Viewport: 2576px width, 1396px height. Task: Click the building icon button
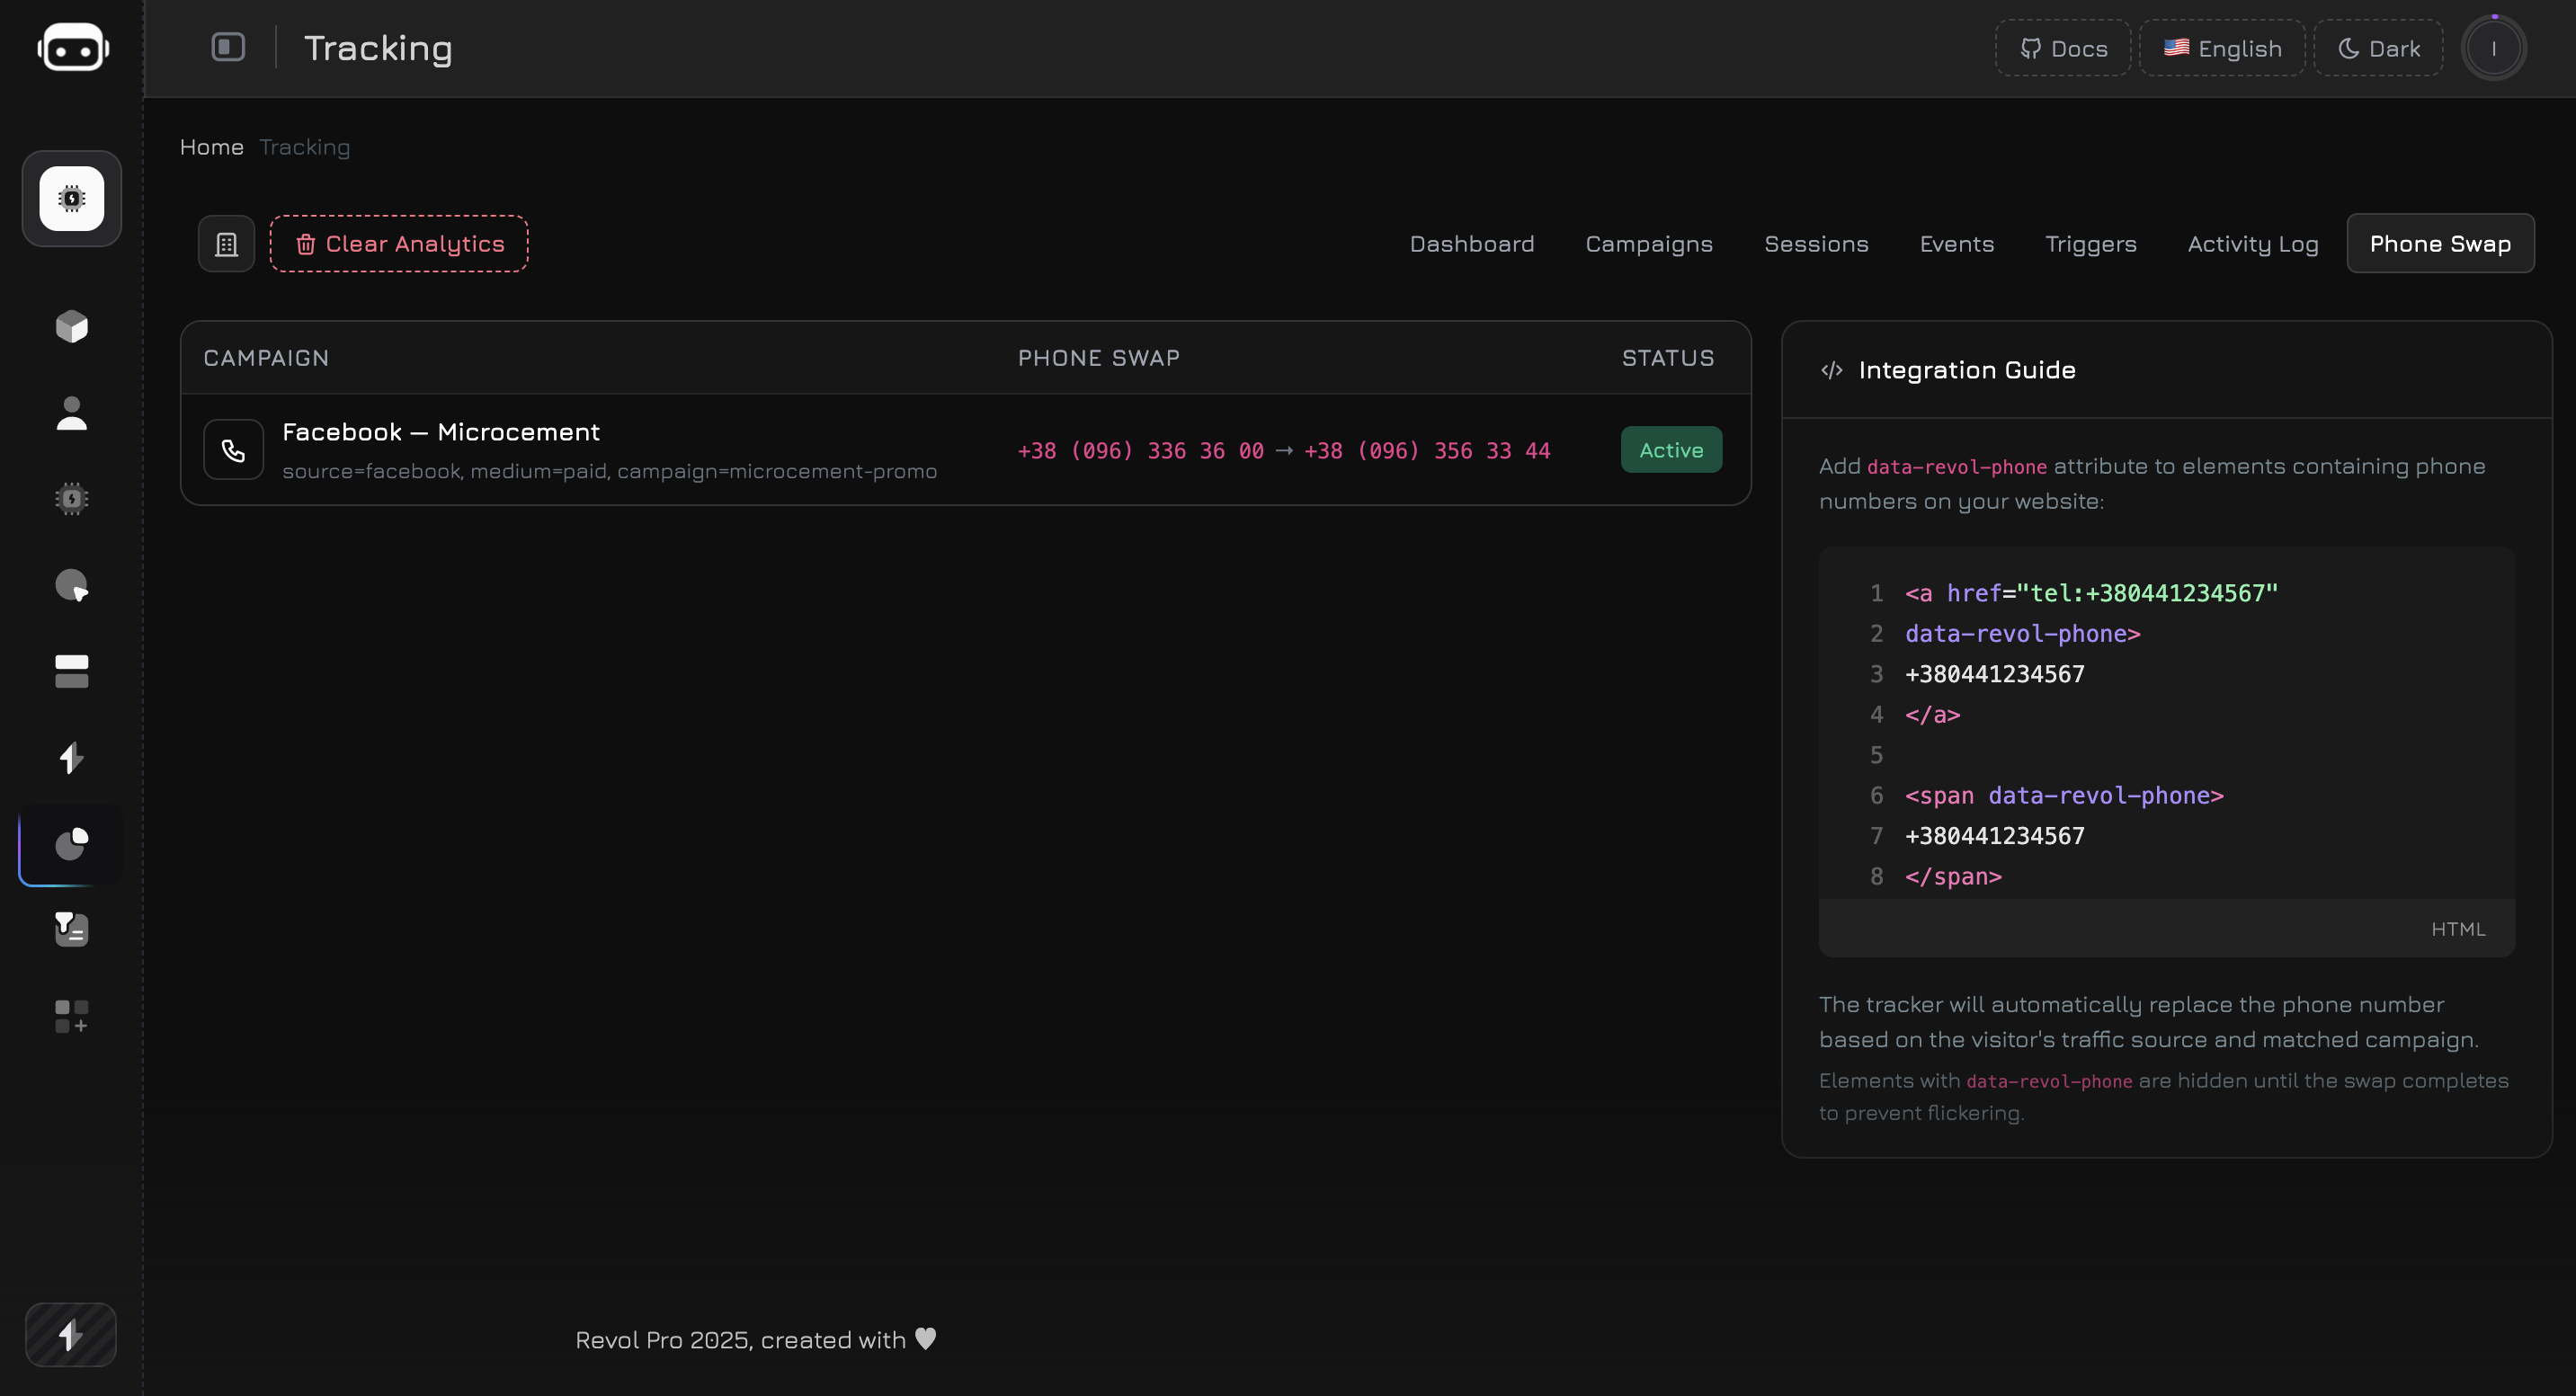[227, 244]
